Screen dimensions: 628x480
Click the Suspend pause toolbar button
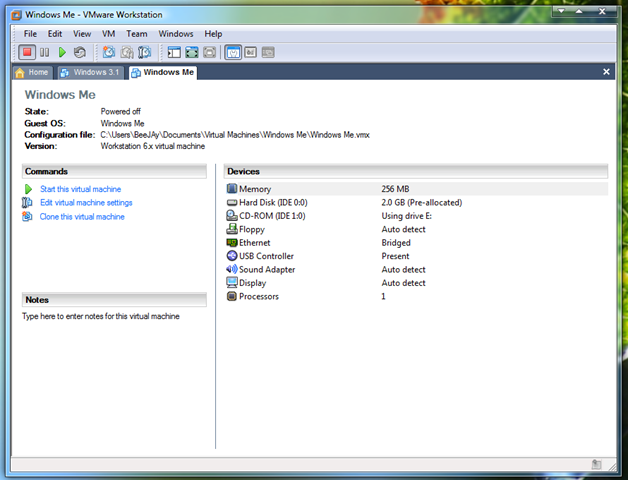44,52
